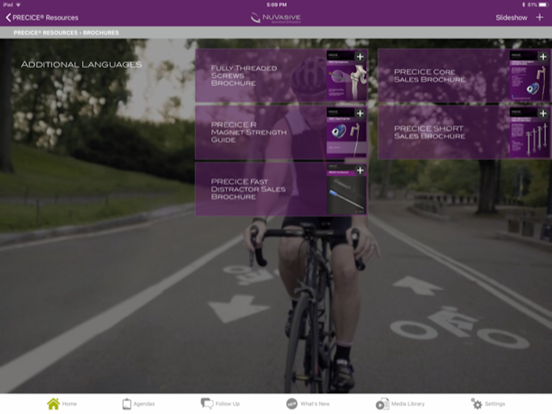Image resolution: width=552 pixels, height=414 pixels.
Task: Tap the back chevron arrow
Action: click(8, 18)
